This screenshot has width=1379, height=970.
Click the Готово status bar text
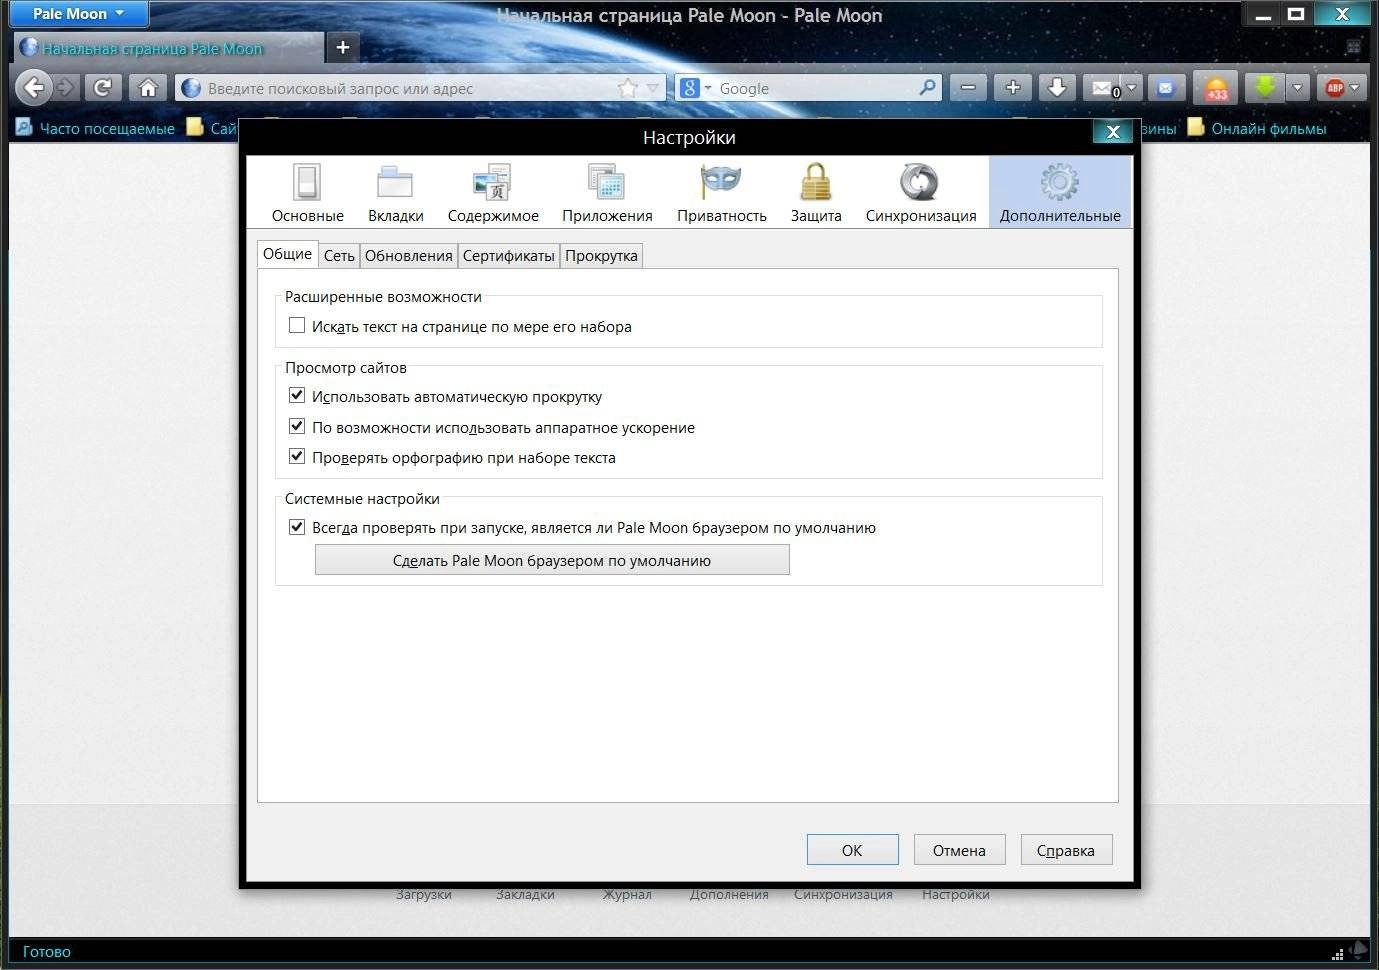[x=46, y=951]
